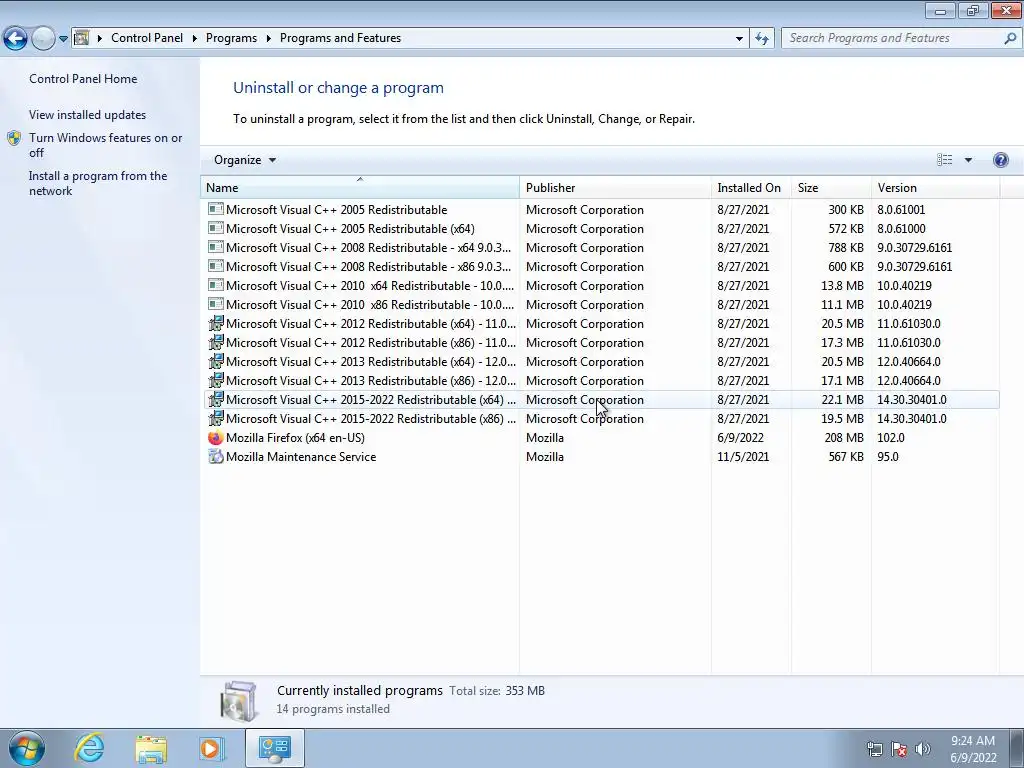Sort list by Publisher column header
Viewport: 1024px width, 768px height.
615,187
